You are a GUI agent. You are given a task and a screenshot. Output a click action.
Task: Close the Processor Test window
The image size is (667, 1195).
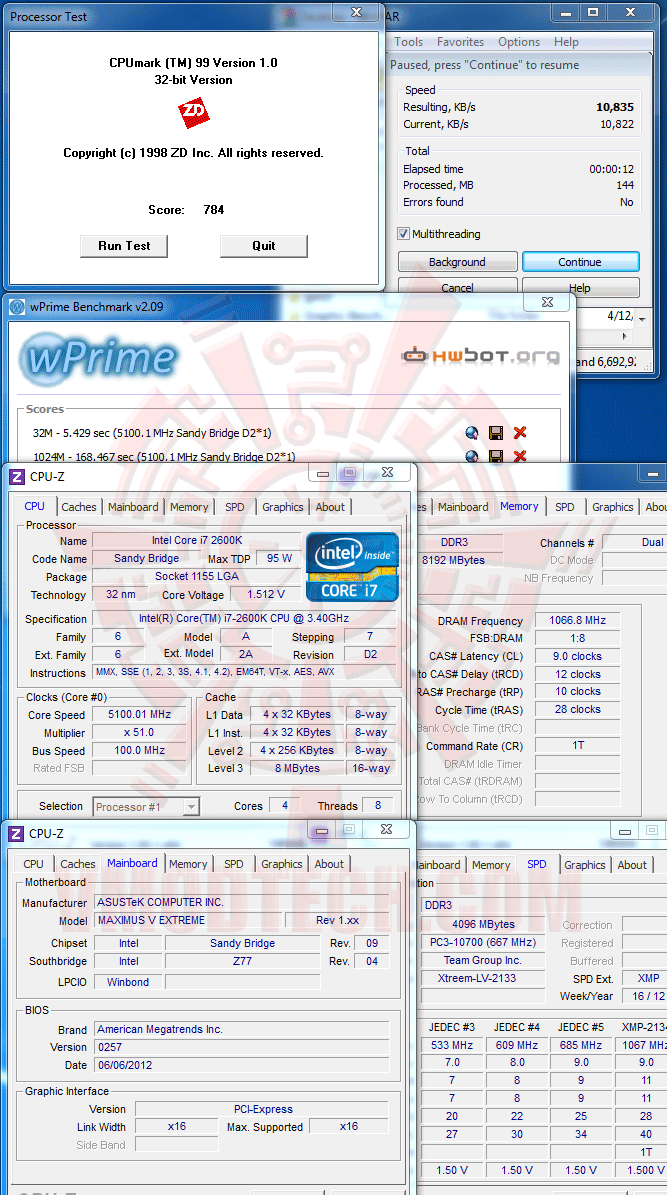356,12
